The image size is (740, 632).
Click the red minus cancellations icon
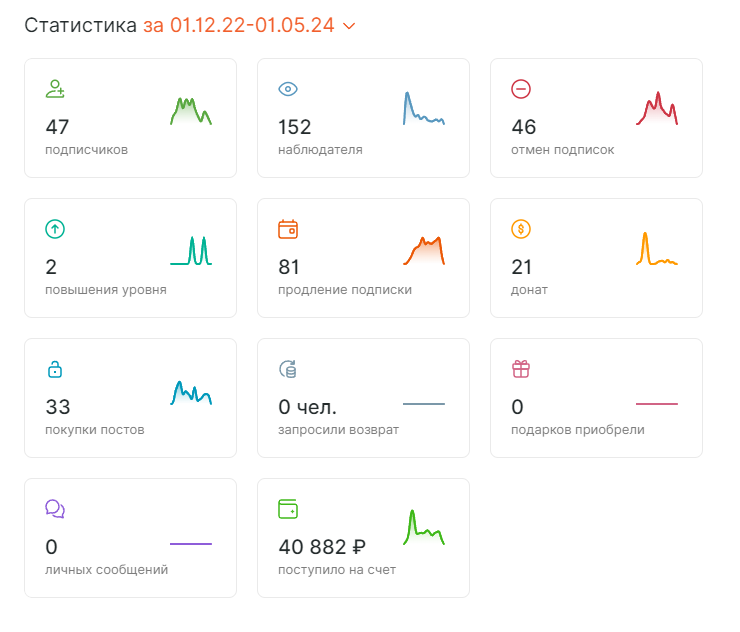point(521,89)
